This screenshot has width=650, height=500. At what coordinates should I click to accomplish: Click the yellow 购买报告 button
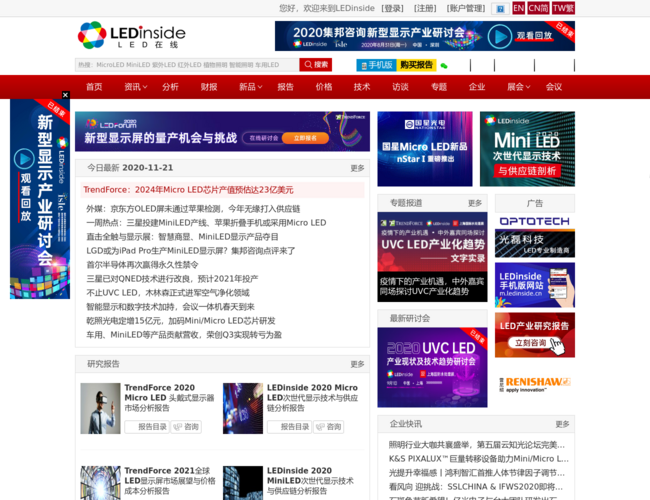pyautogui.click(x=416, y=65)
